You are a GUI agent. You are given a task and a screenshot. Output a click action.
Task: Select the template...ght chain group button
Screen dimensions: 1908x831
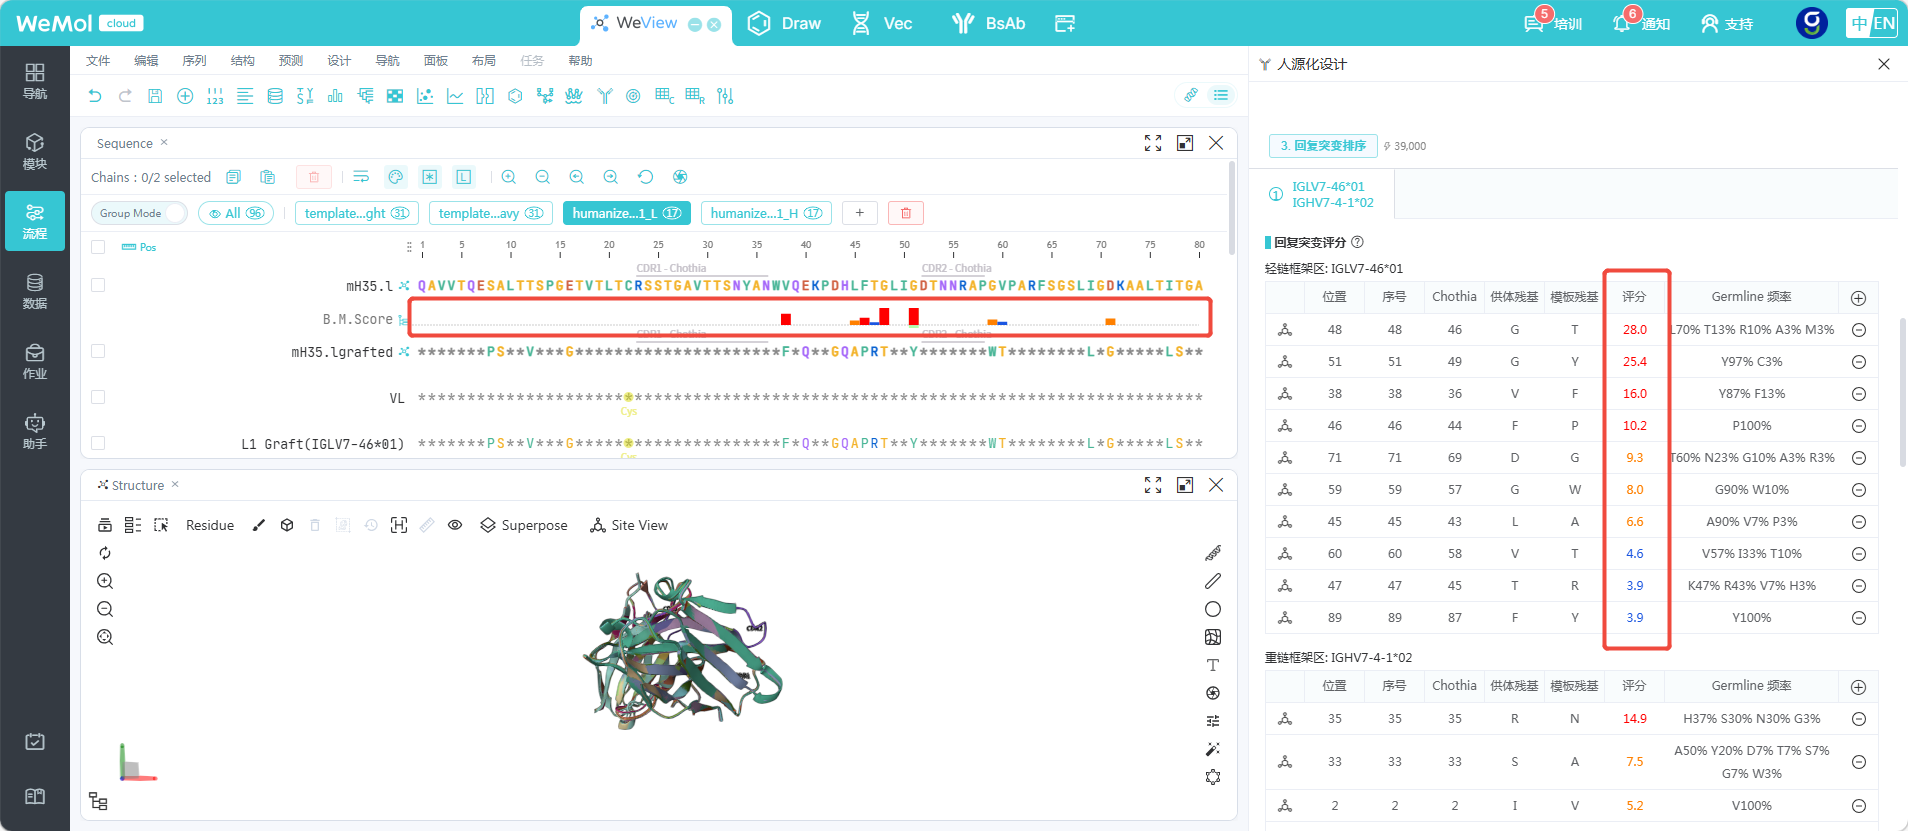pyautogui.click(x=357, y=213)
